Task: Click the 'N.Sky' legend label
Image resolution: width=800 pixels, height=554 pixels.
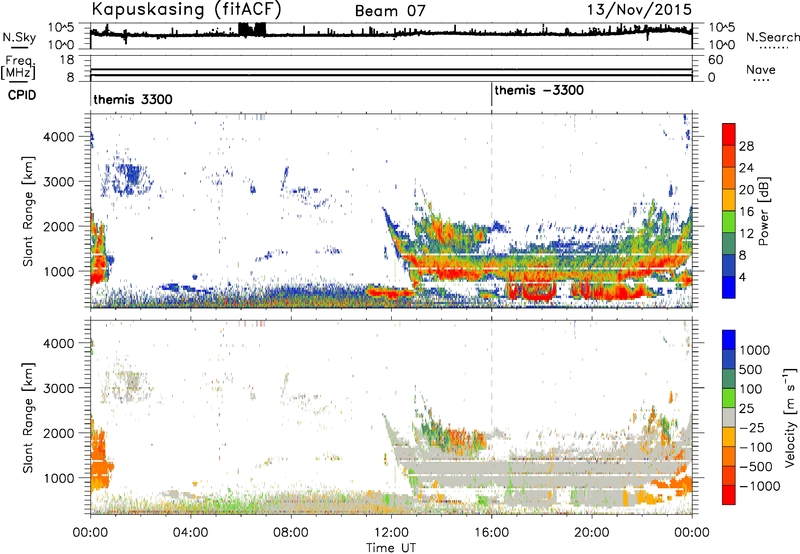Action: point(19,37)
